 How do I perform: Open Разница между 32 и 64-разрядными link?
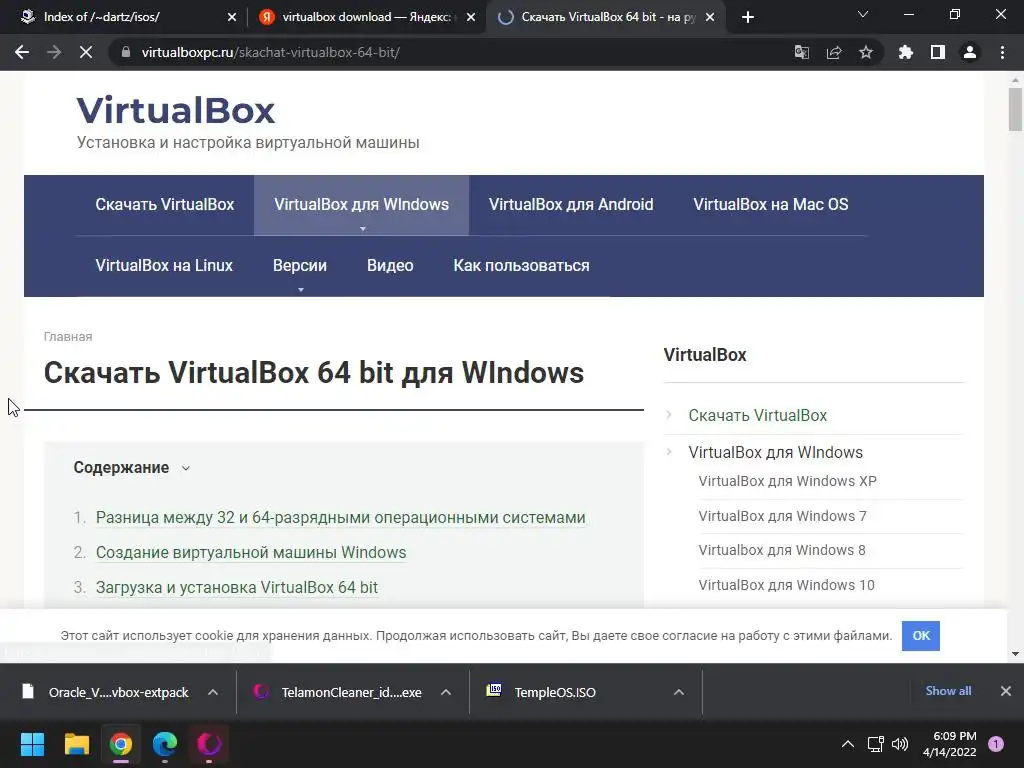tap(340, 518)
